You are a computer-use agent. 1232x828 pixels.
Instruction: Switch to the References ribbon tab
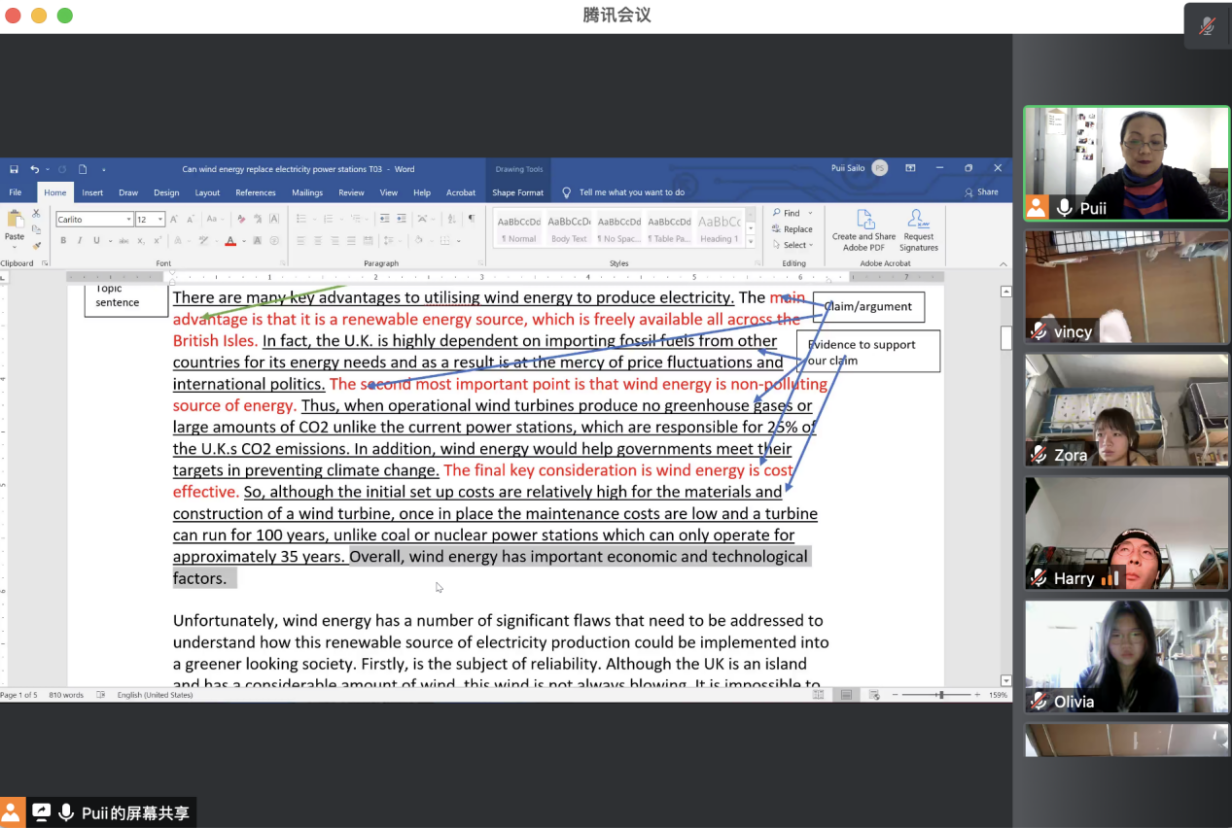pyautogui.click(x=255, y=193)
